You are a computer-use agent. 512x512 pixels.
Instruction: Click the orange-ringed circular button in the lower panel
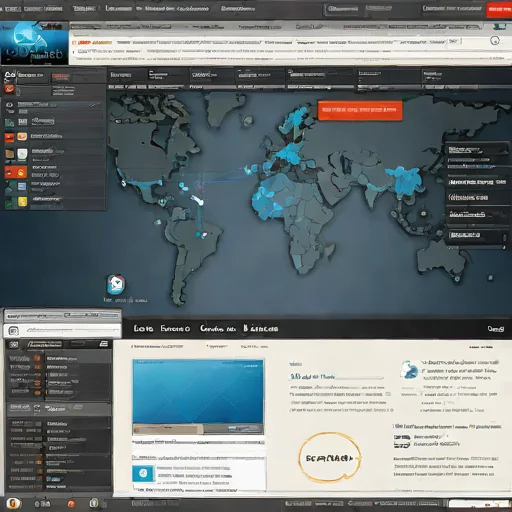329,458
